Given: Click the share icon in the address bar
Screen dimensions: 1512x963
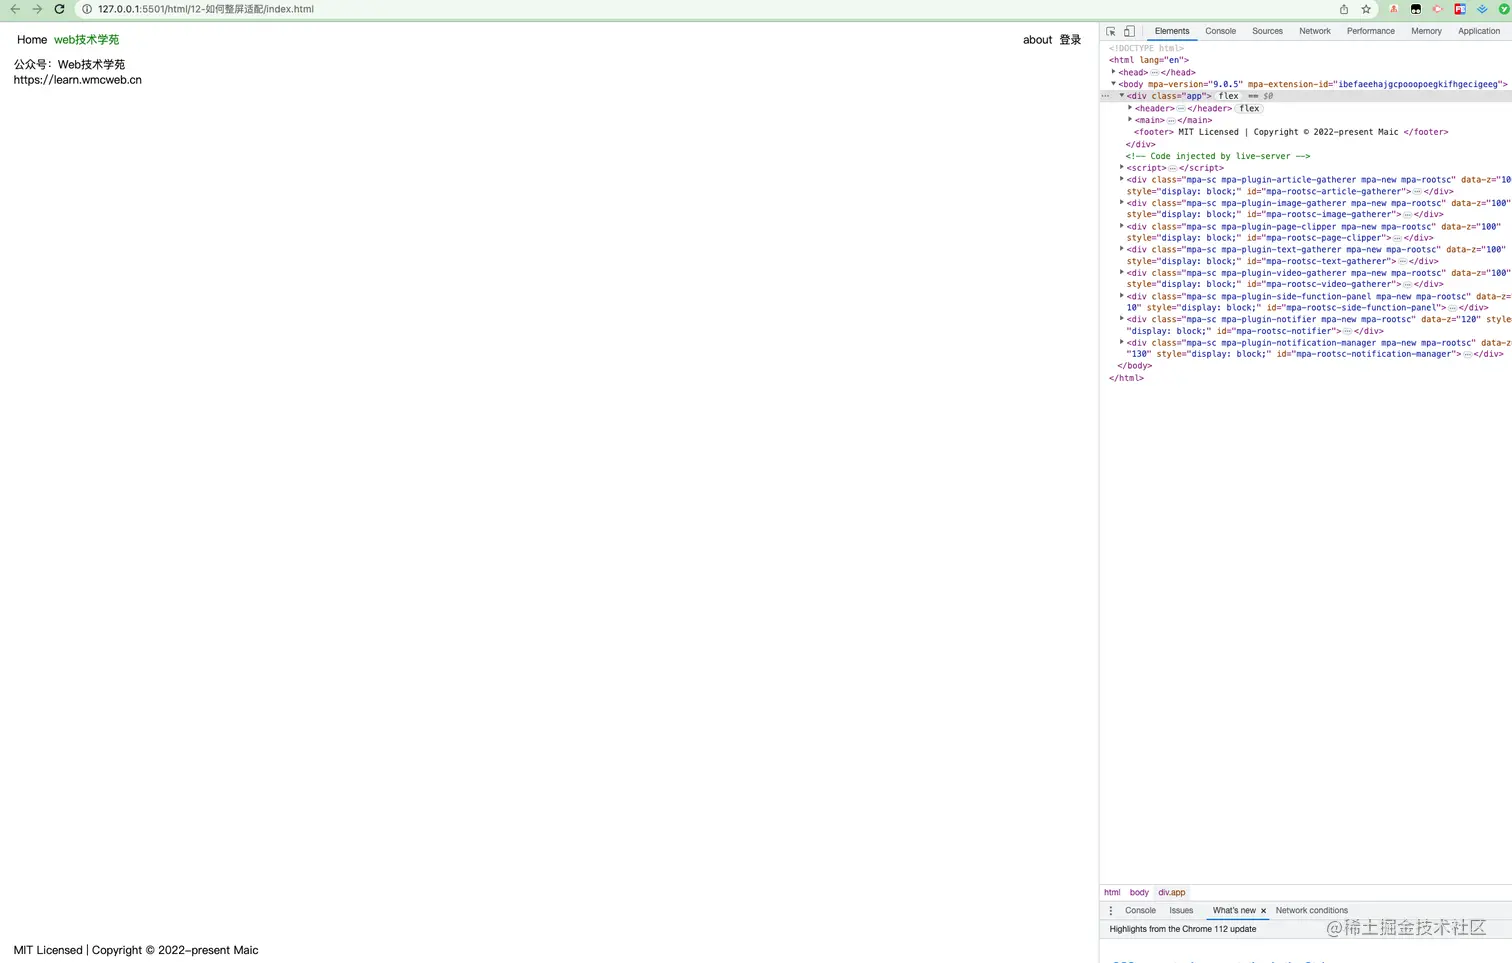Looking at the screenshot, I should point(1344,9).
